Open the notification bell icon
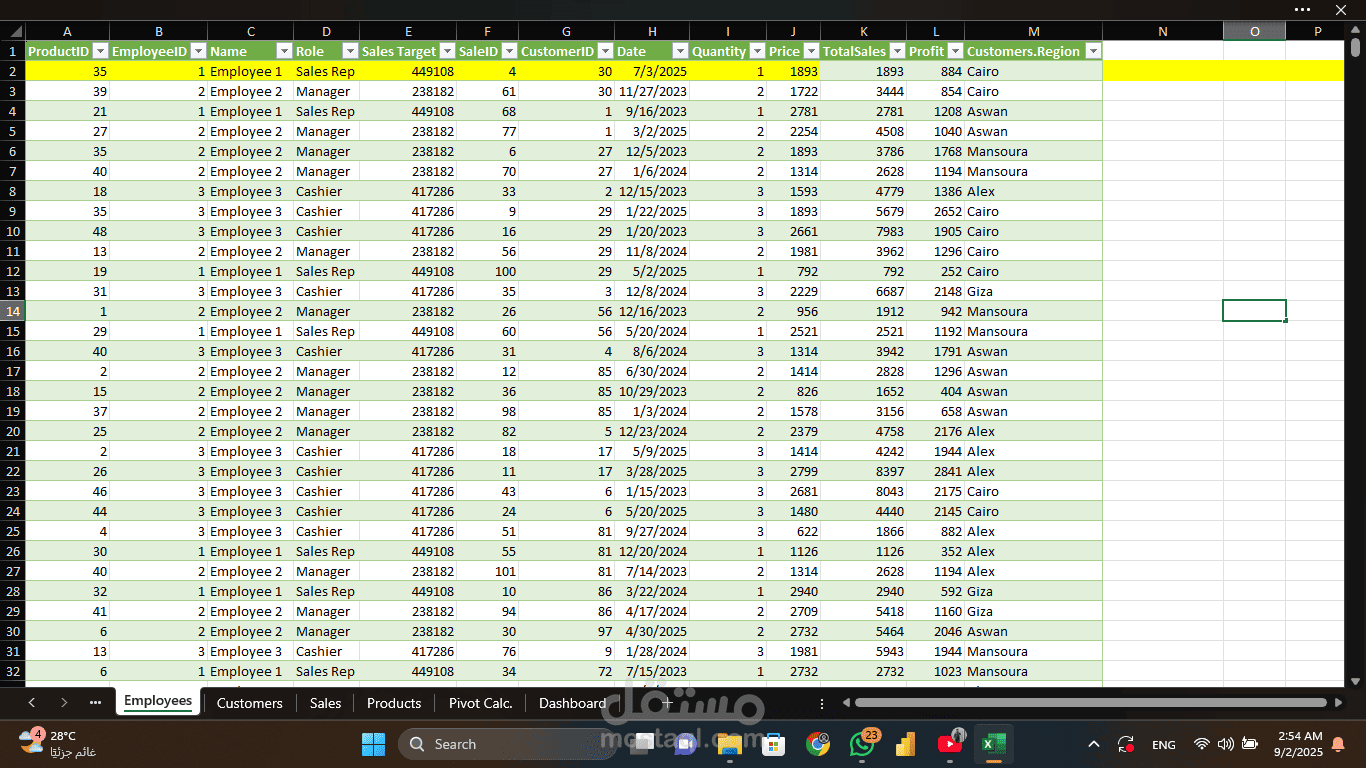This screenshot has width=1366, height=768. click(x=1338, y=744)
